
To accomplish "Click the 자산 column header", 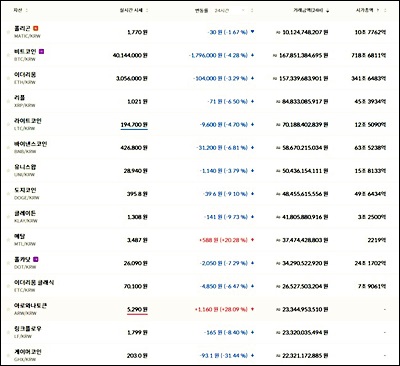I will pos(18,11).
